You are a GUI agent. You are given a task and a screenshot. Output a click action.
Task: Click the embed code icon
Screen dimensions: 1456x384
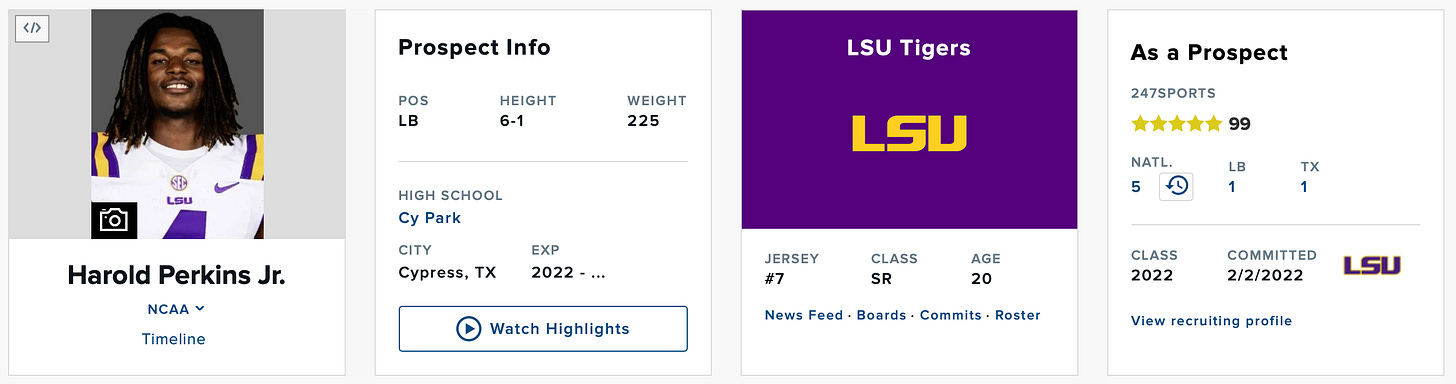tap(33, 28)
